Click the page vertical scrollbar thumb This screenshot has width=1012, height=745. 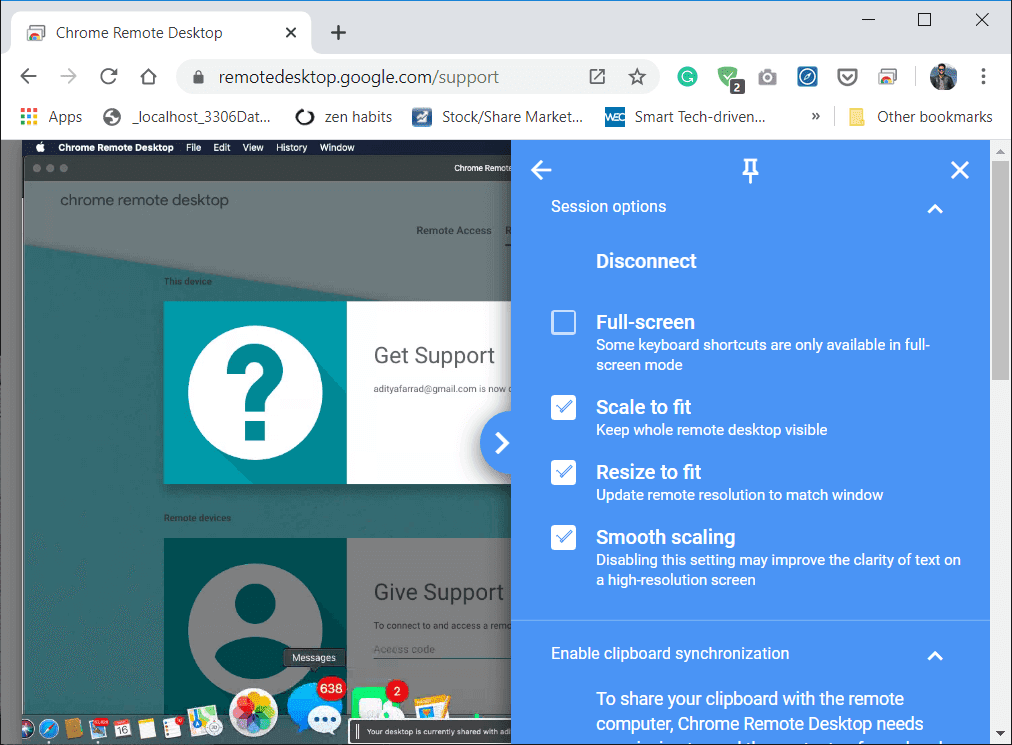coord(1000,270)
